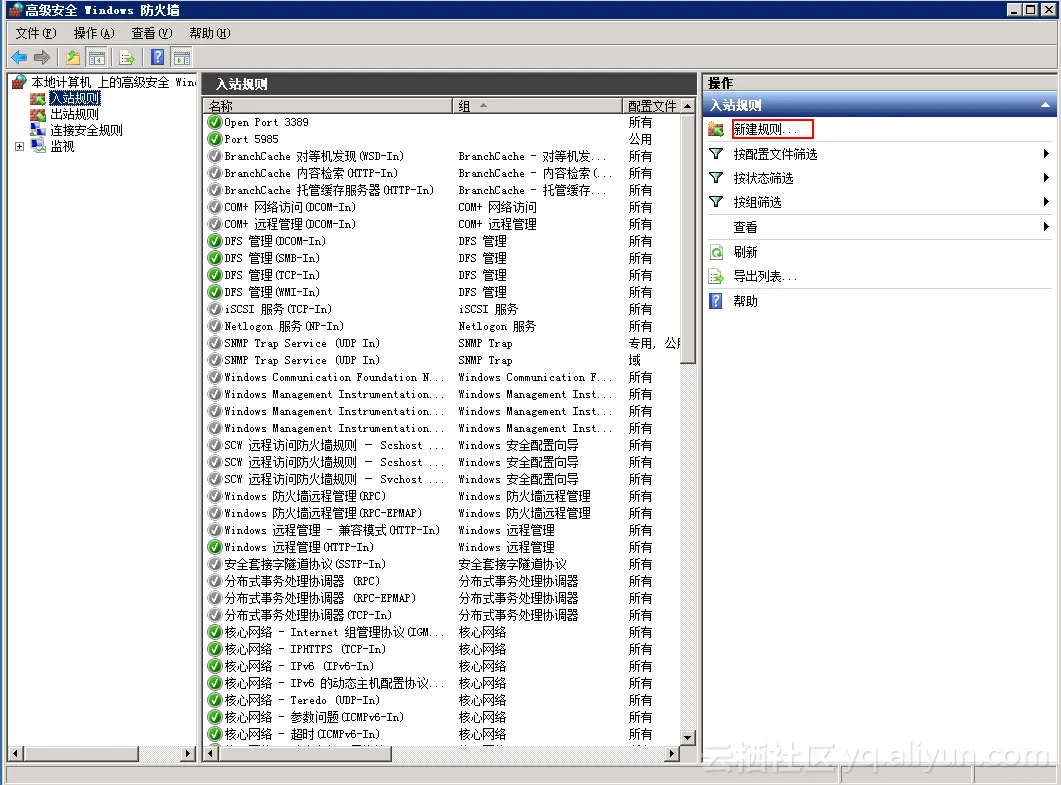Click the refresh icon beside 刷新
The image size is (1061, 785).
coord(716,252)
